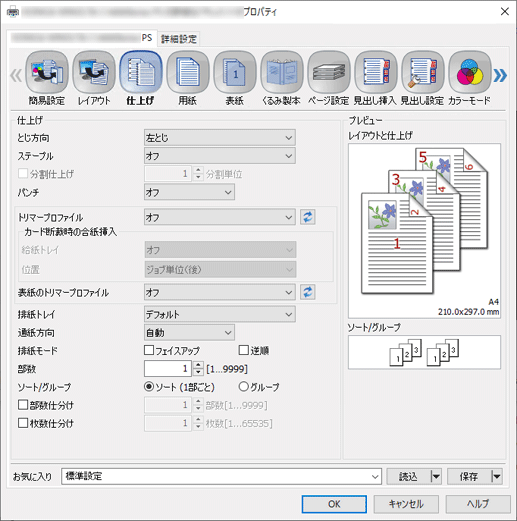Image resolution: width=517 pixels, height=521 pixels.
Task: Switch to the 詳細設定 tab
Action: tap(179, 39)
